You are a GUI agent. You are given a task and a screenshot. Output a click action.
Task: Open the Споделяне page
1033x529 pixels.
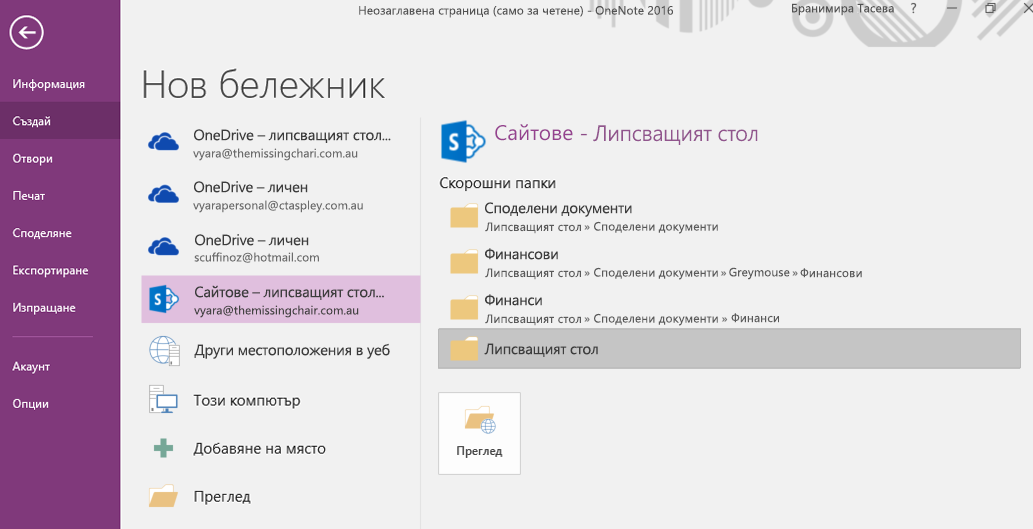pos(42,233)
